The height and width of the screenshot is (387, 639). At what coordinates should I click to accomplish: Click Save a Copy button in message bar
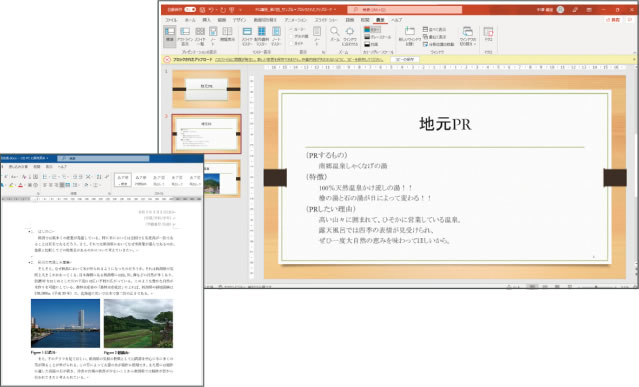(x=404, y=59)
